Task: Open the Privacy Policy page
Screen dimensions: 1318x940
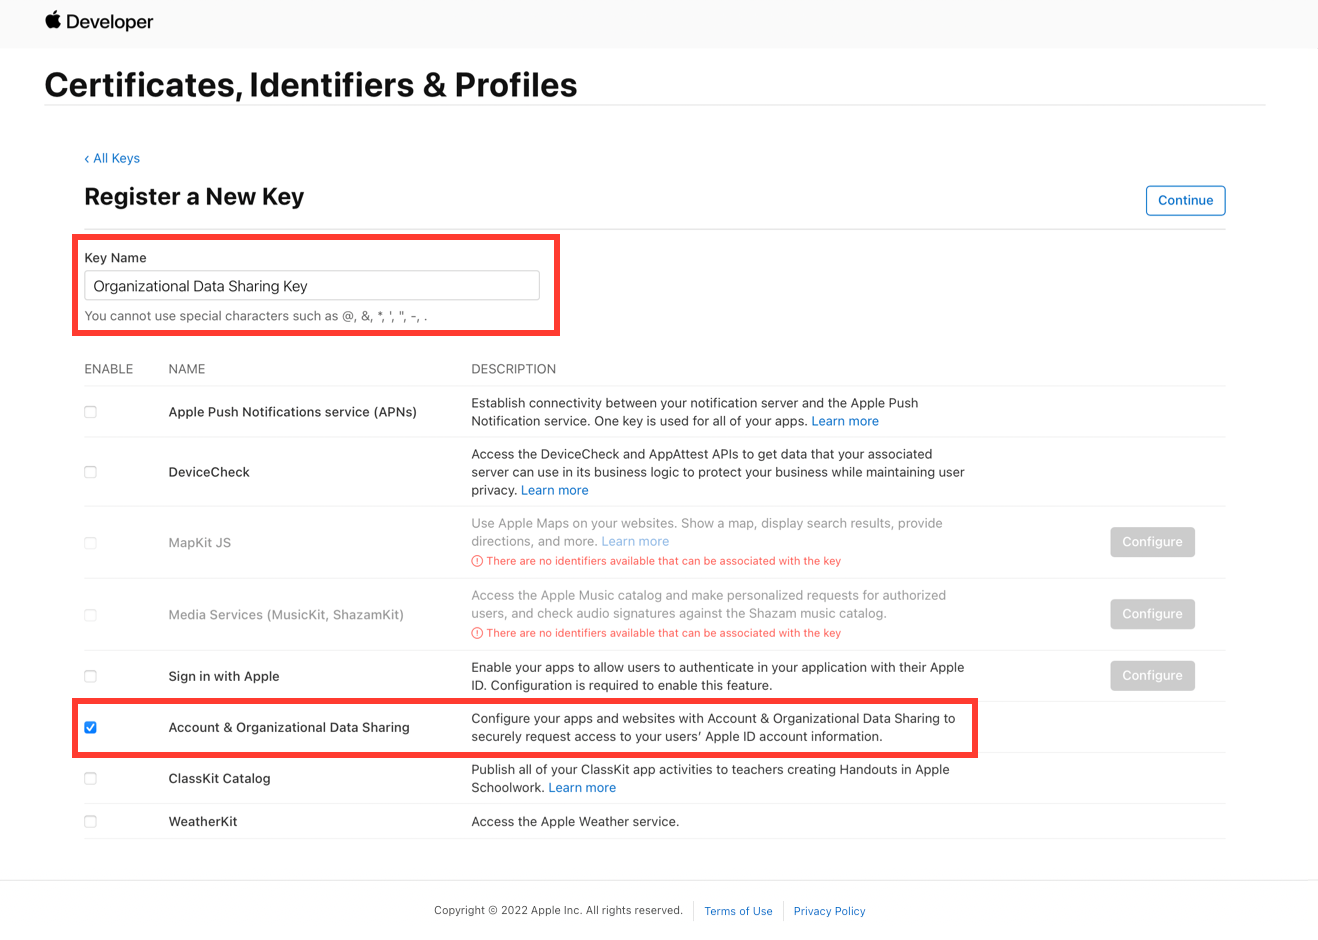Action: pos(829,911)
